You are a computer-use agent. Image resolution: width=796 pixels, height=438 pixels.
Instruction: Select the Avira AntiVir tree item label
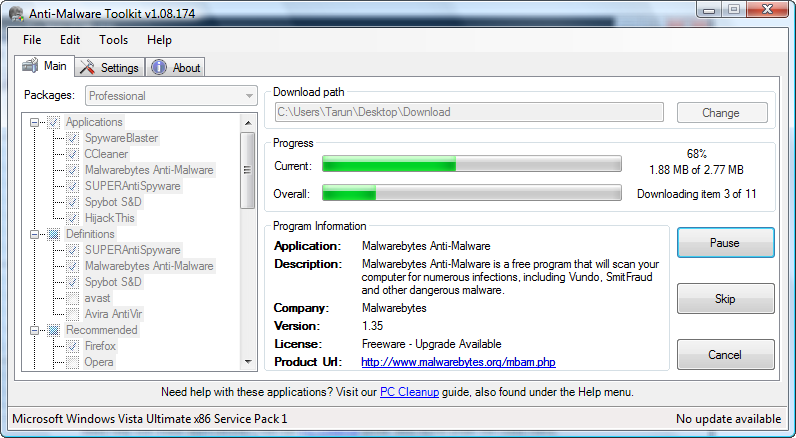point(113,314)
